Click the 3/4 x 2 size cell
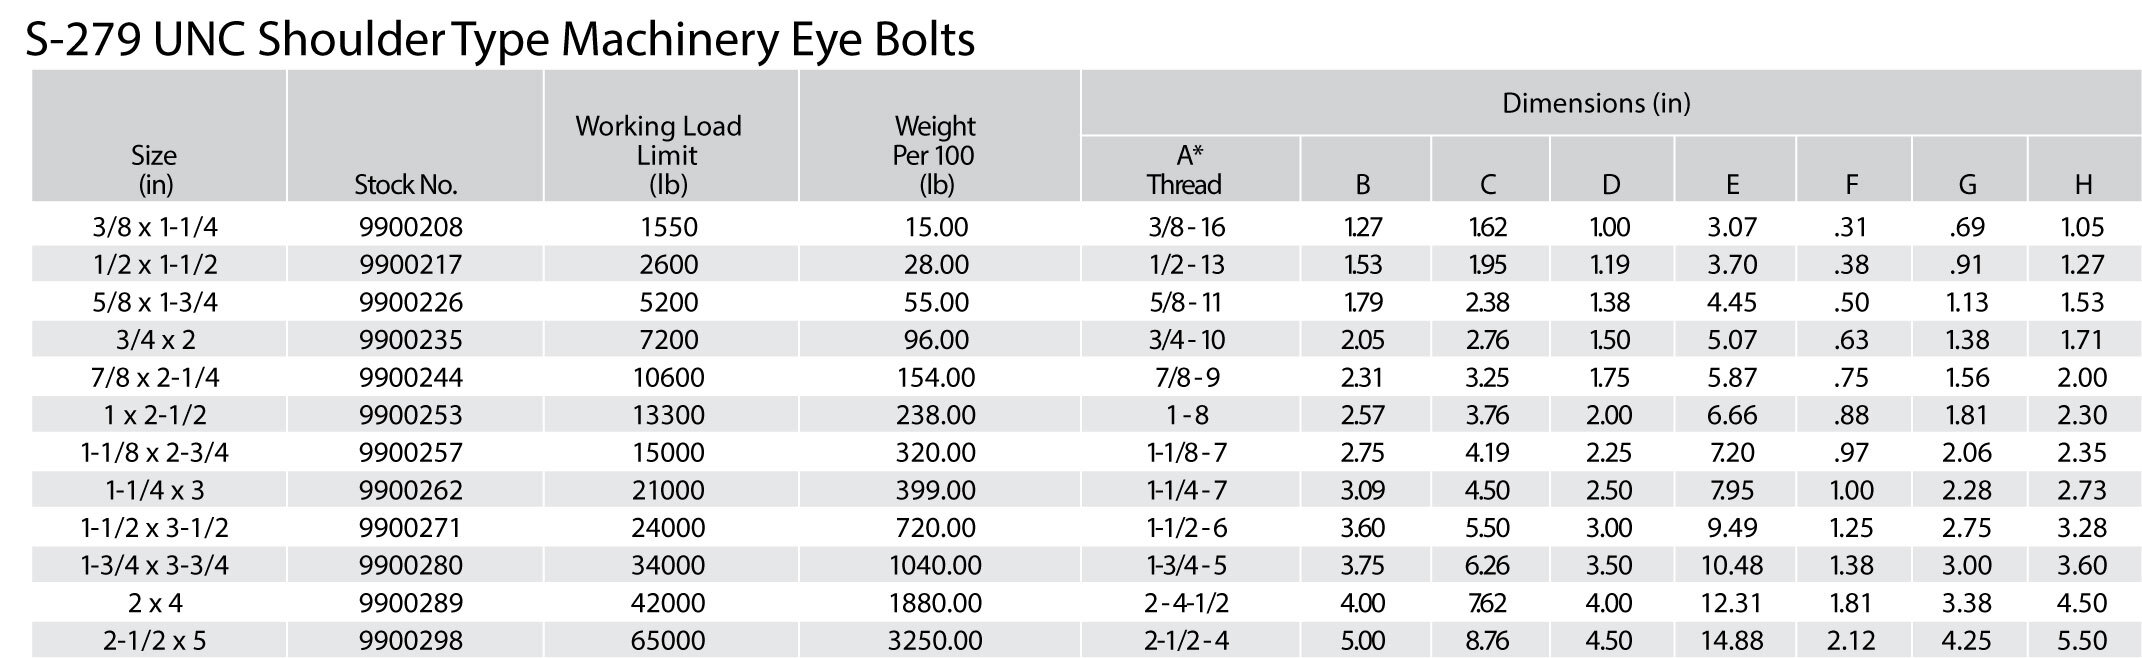The image size is (2142, 658). click(x=155, y=340)
